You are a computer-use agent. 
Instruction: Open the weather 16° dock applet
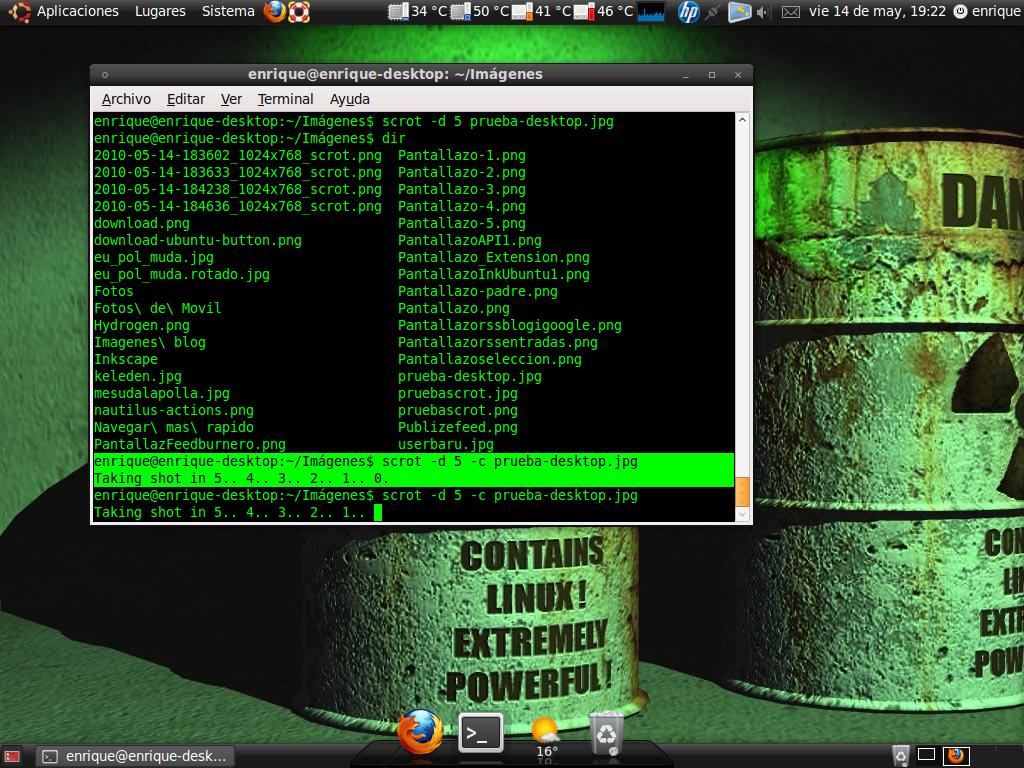click(x=545, y=738)
